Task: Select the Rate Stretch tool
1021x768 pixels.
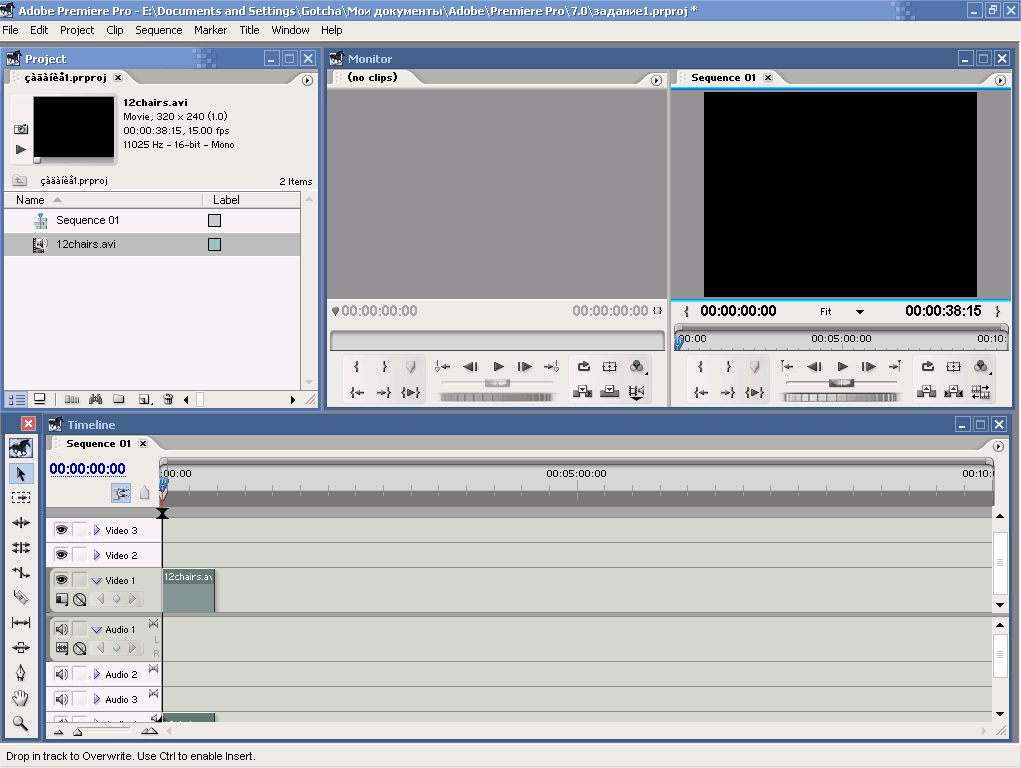Action: point(21,573)
